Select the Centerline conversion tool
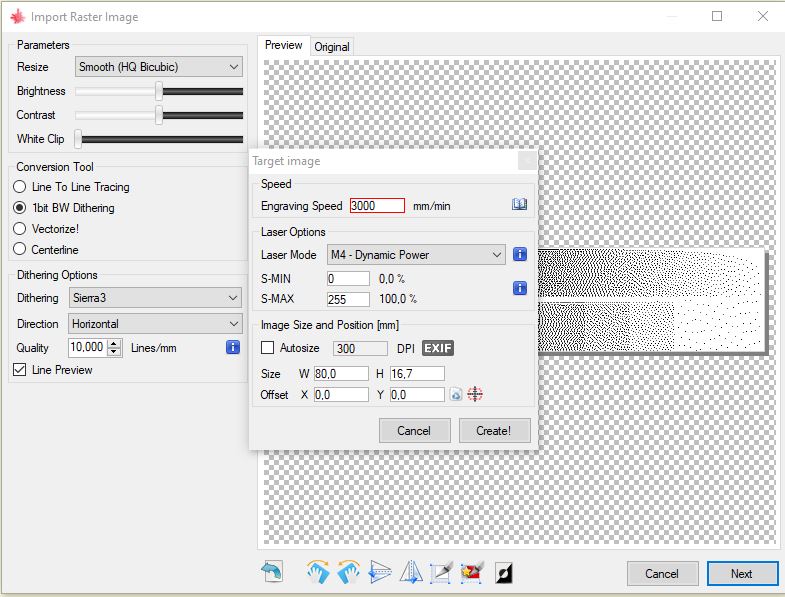 tap(46, 249)
